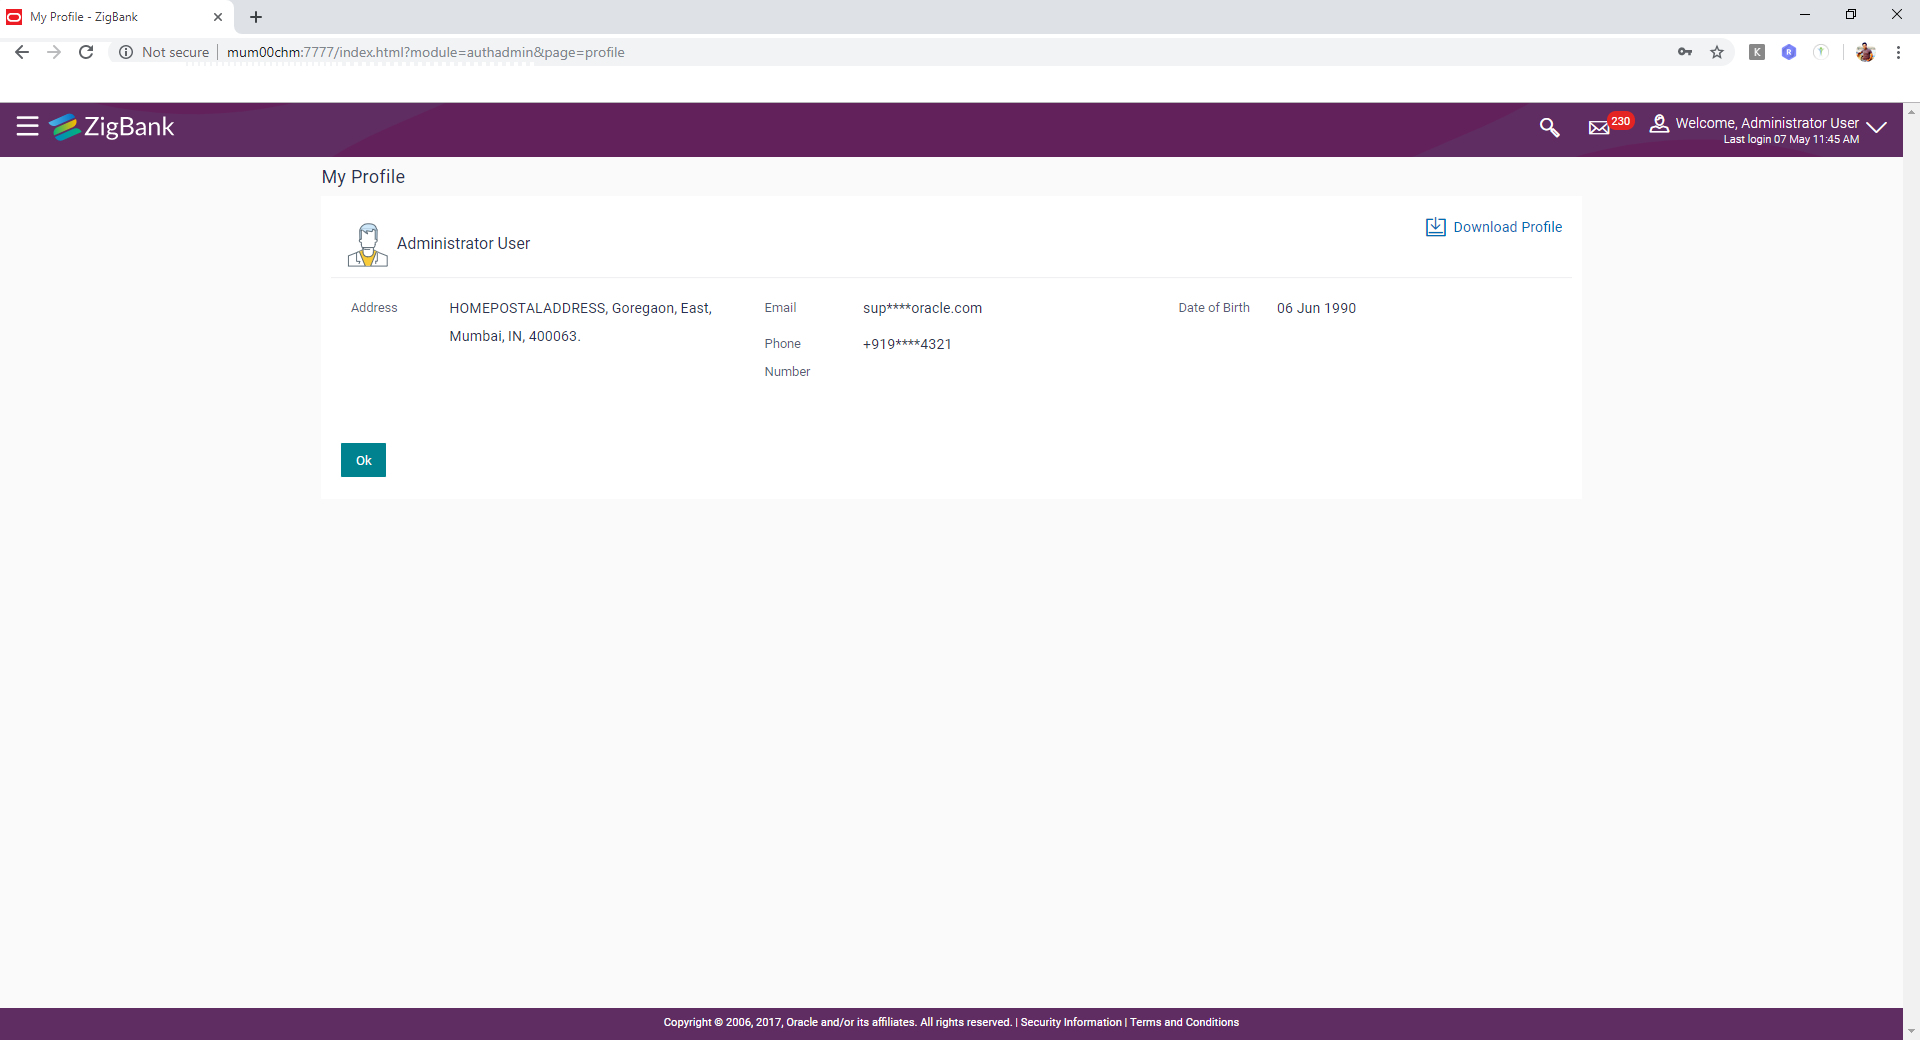Open the hamburger navigation menu
Viewport: 1920px width, 1040px height.
coord(27,127)
